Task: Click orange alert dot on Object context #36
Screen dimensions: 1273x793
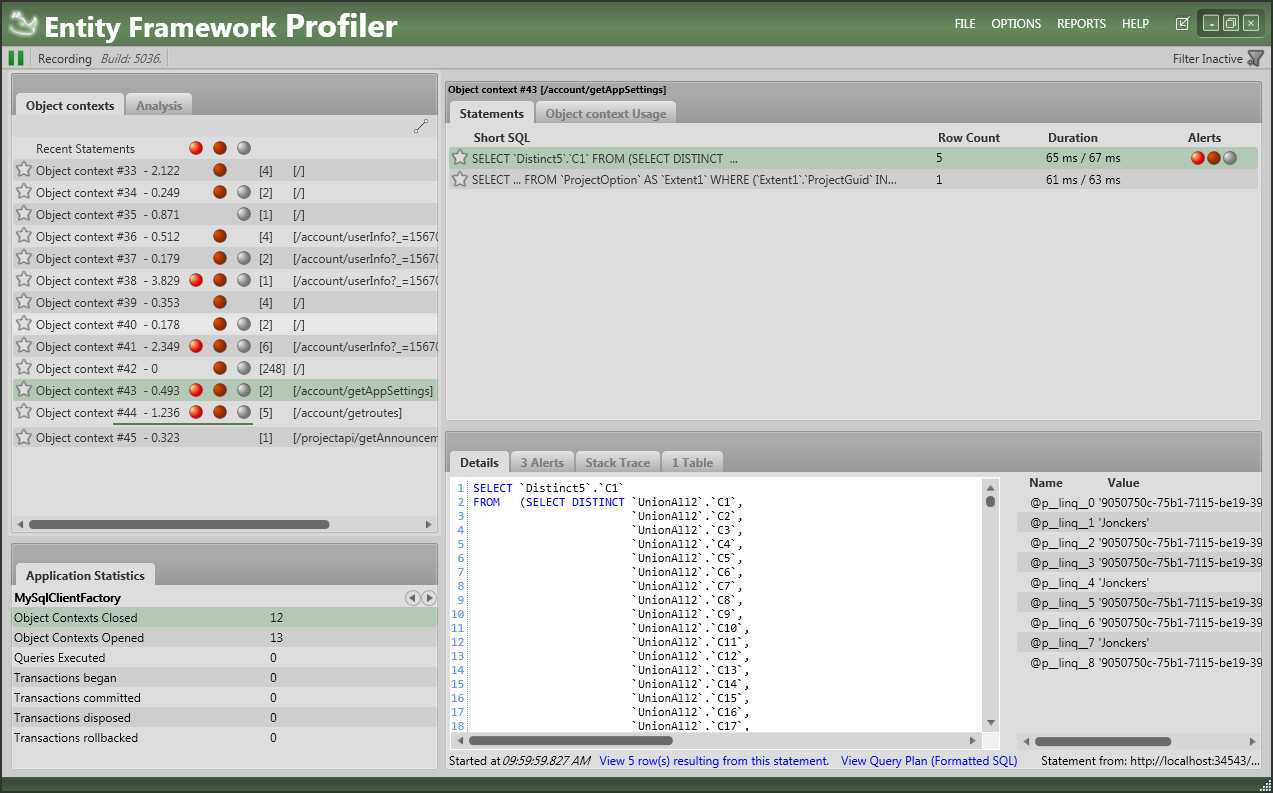Action: pyautogui.click(x=220, y=236)
